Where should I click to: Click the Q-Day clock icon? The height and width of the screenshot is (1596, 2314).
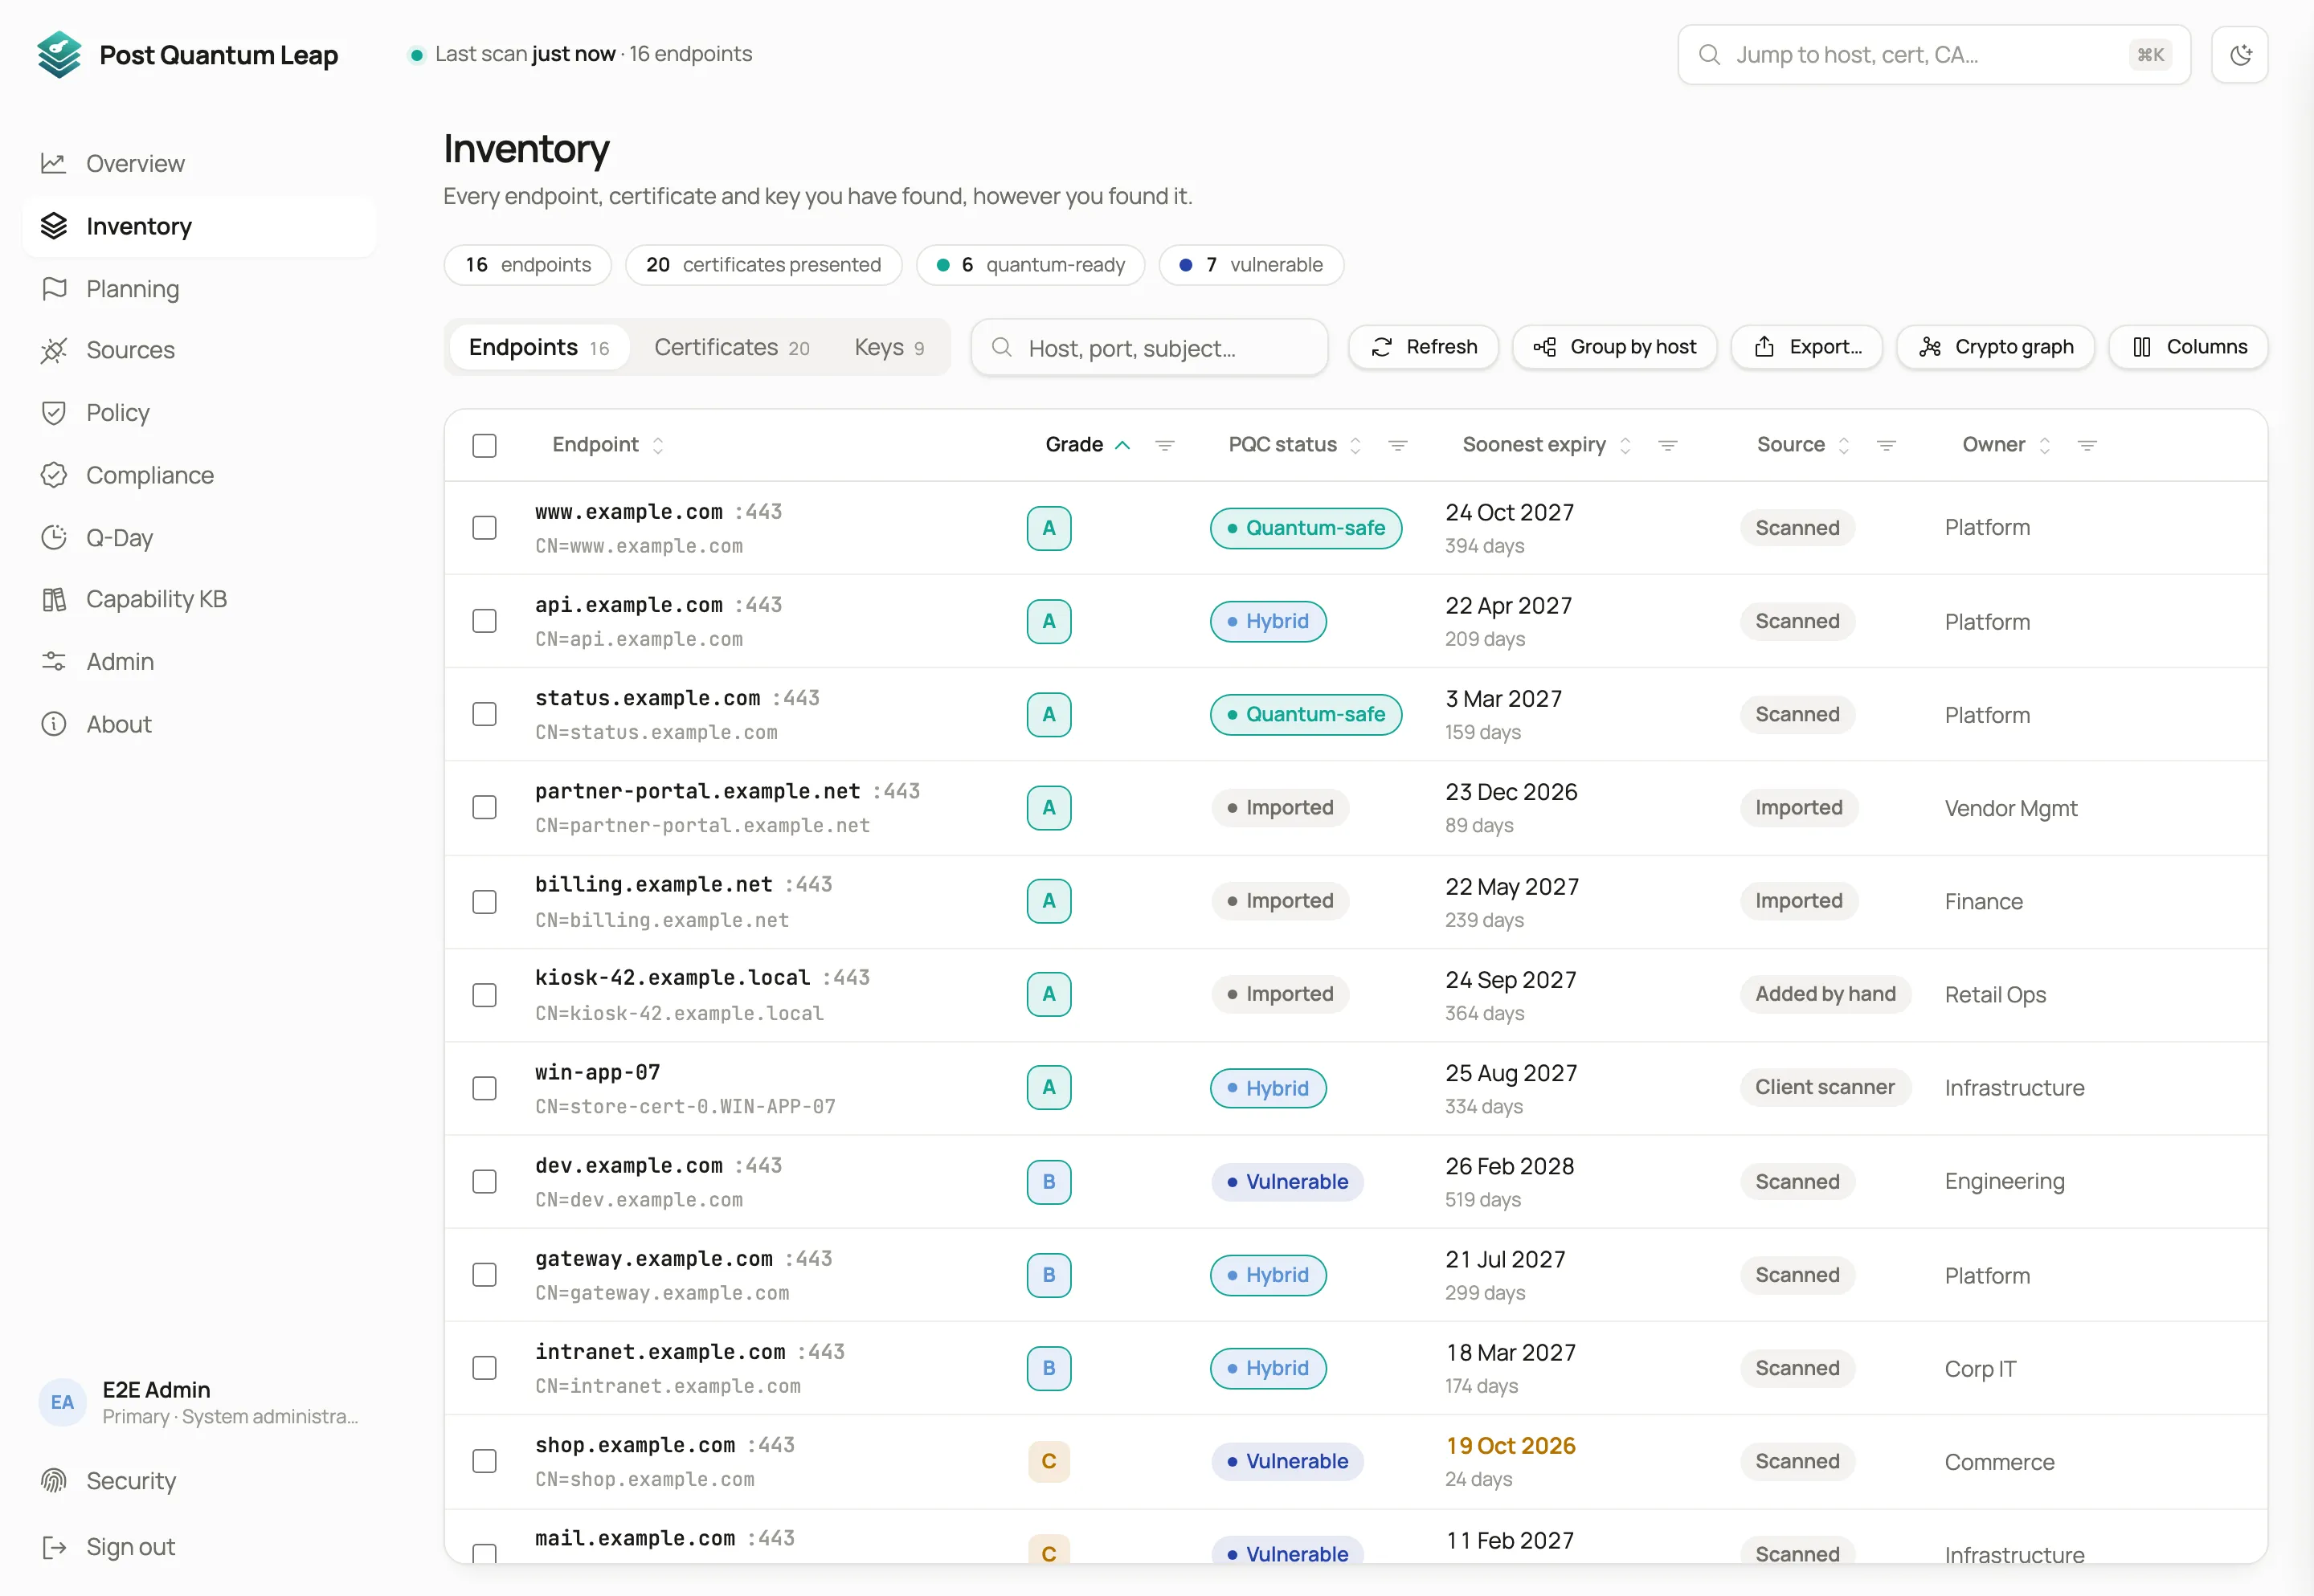tap(54, 538)
